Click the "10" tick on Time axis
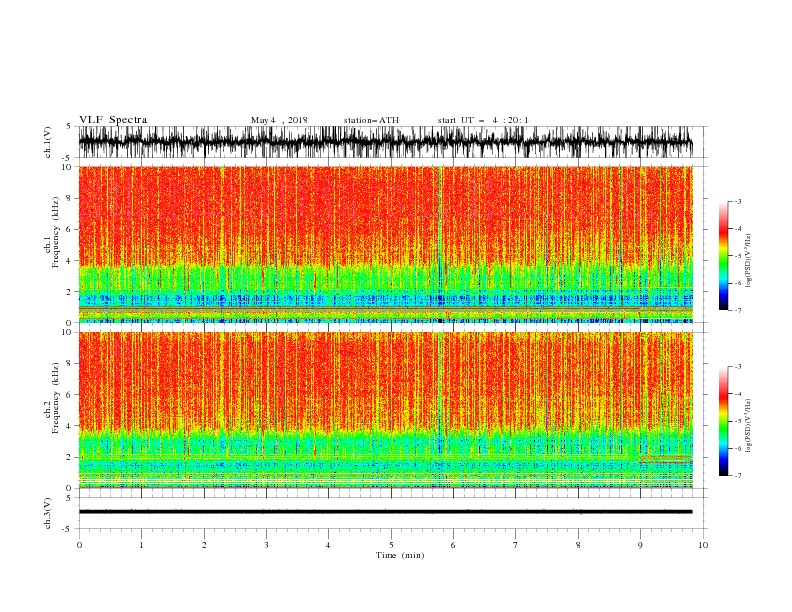Viewport: 792px width, 612px height. 703,545
